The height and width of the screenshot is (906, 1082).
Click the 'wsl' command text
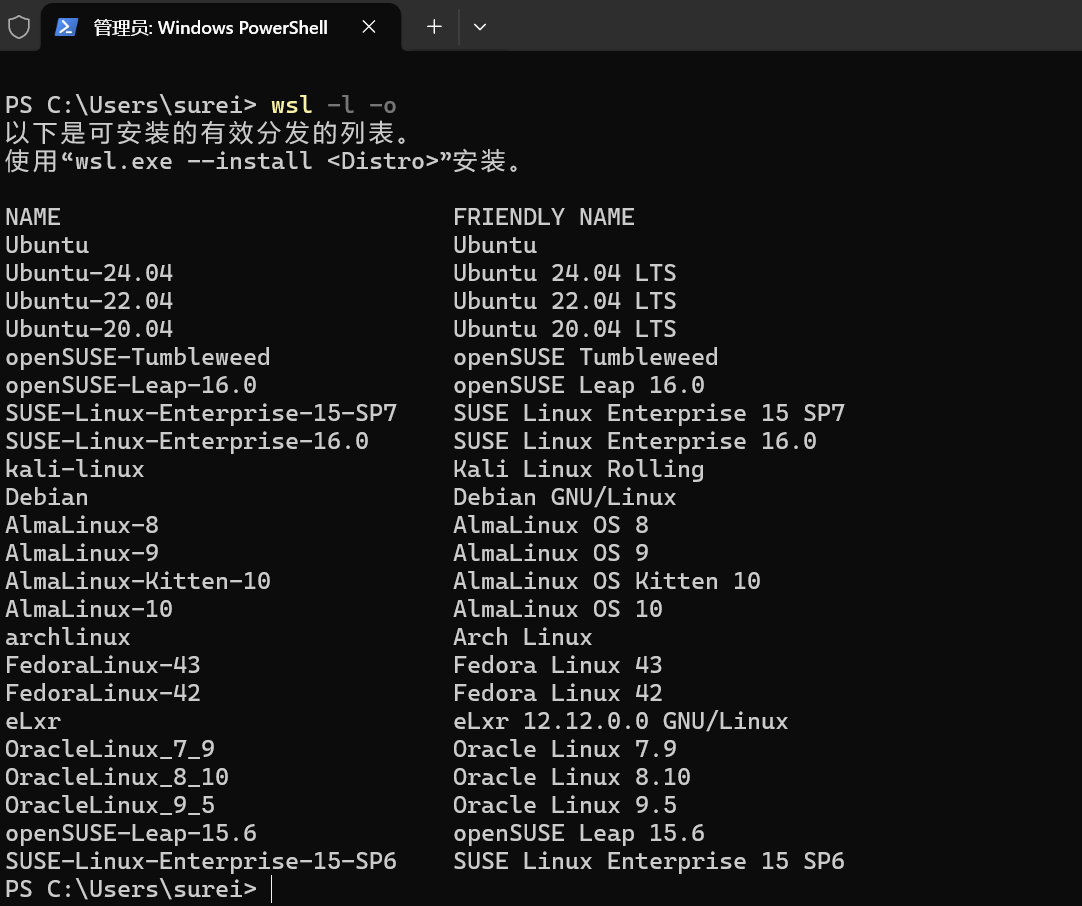pyautogui.click(x=291, y=105)
